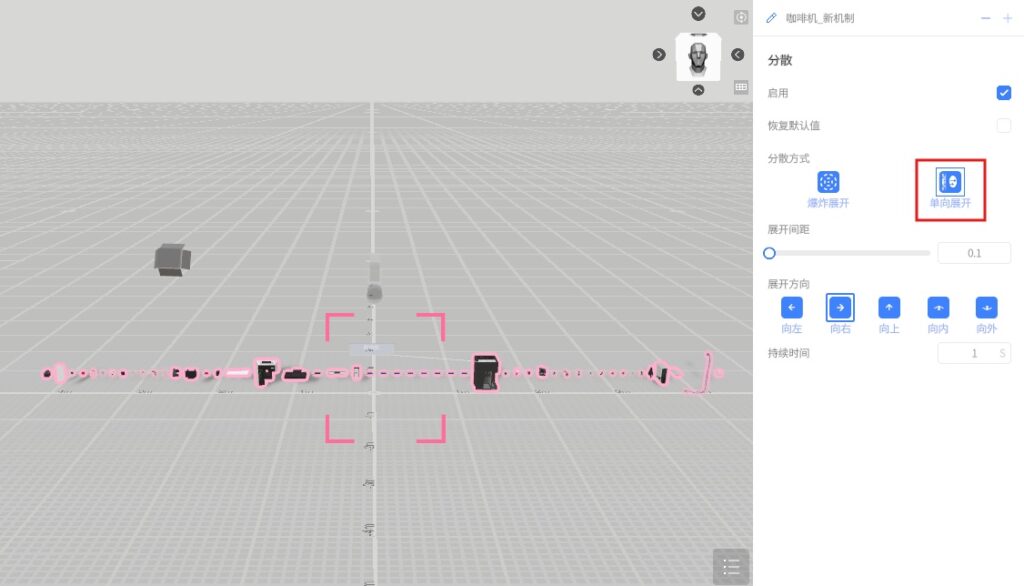Click the pencil edit icon beside 咖啡机_新机制

pyautogui.click(x=771, y=18)
